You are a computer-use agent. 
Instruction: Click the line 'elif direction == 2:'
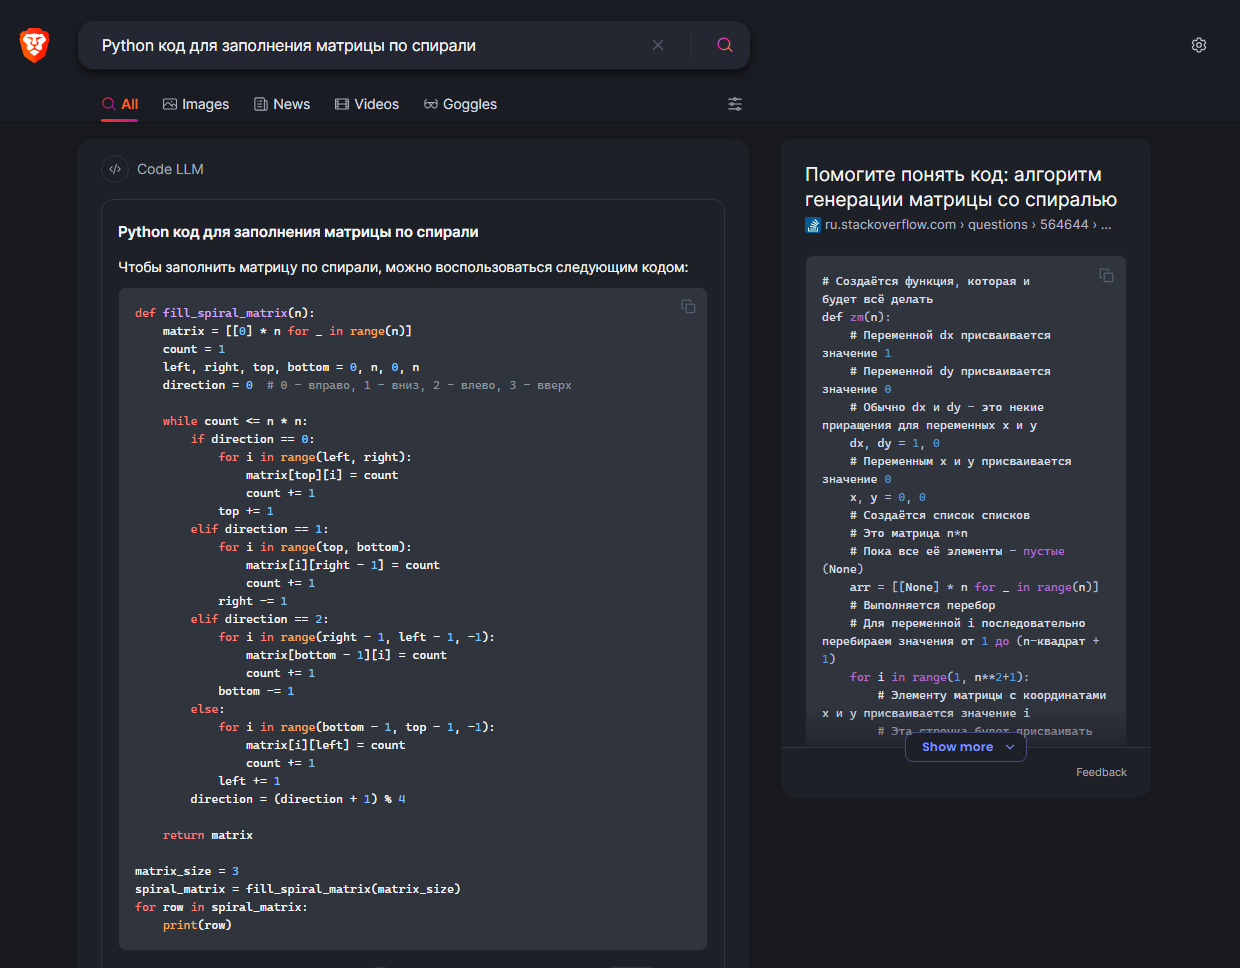tap(259, 619)
